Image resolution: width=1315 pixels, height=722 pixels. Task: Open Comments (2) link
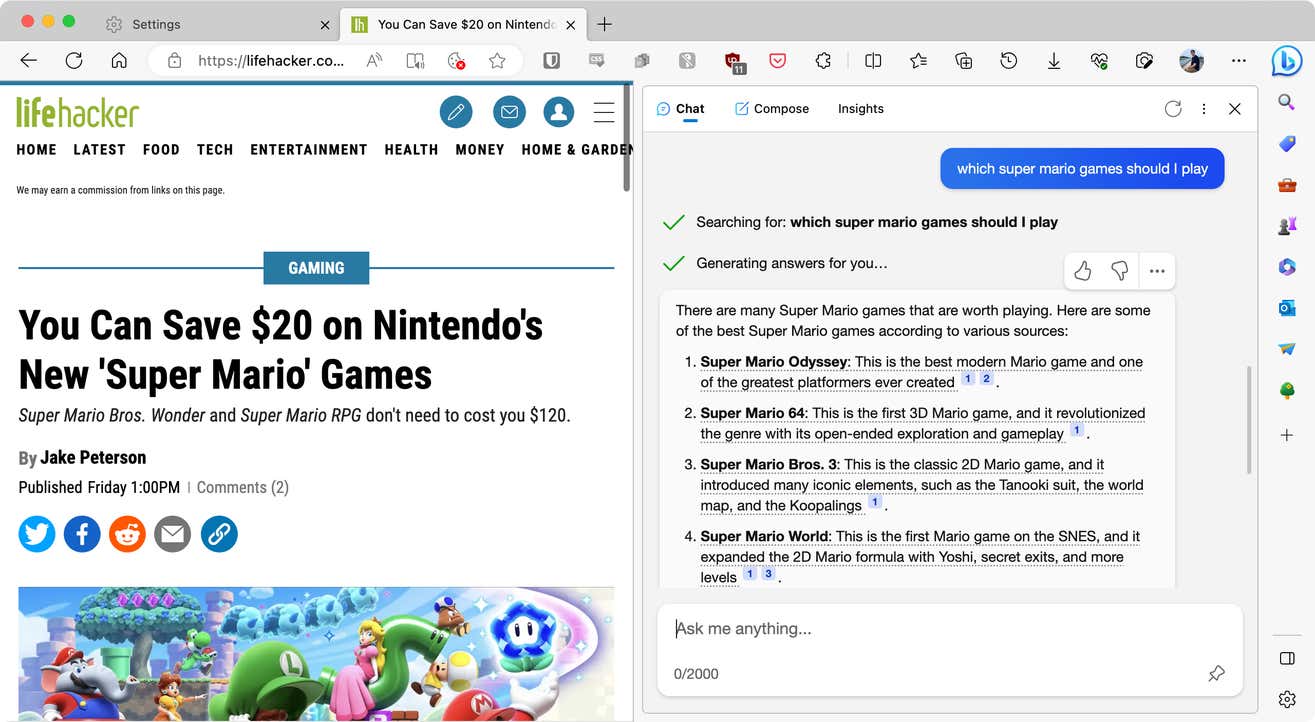point(243,488)
